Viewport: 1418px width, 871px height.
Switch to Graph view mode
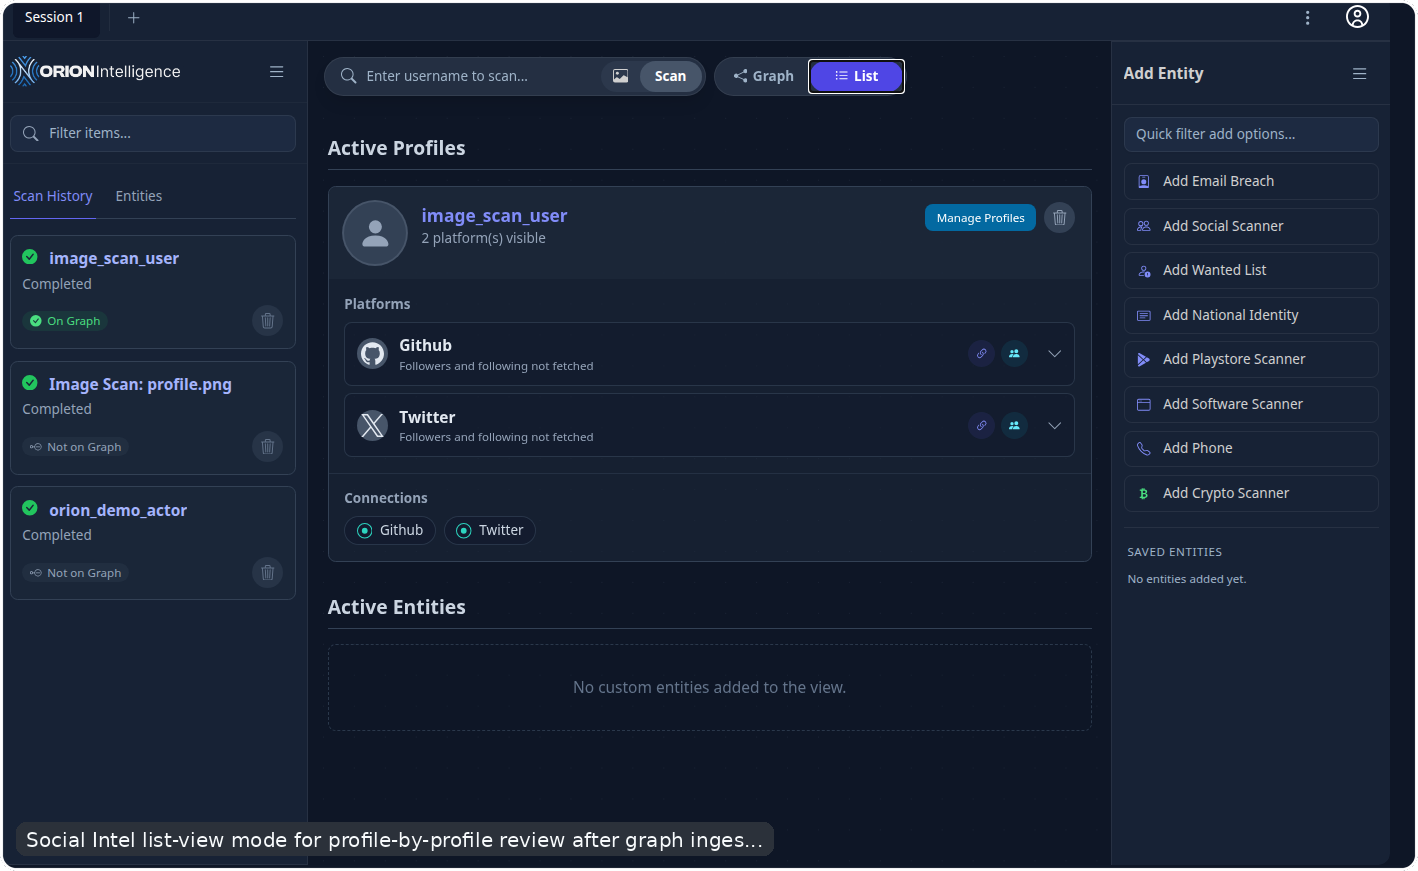[763, 76]
